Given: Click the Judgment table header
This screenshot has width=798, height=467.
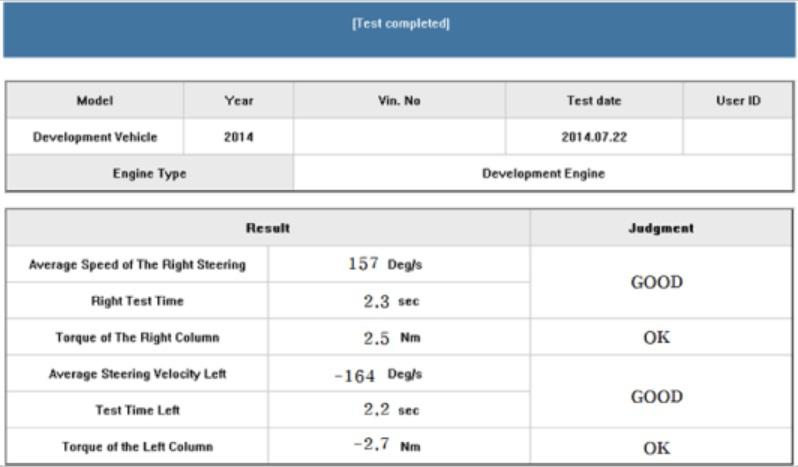Looking at the screenshot, I should pyautogui.click(x=660, y=228).
